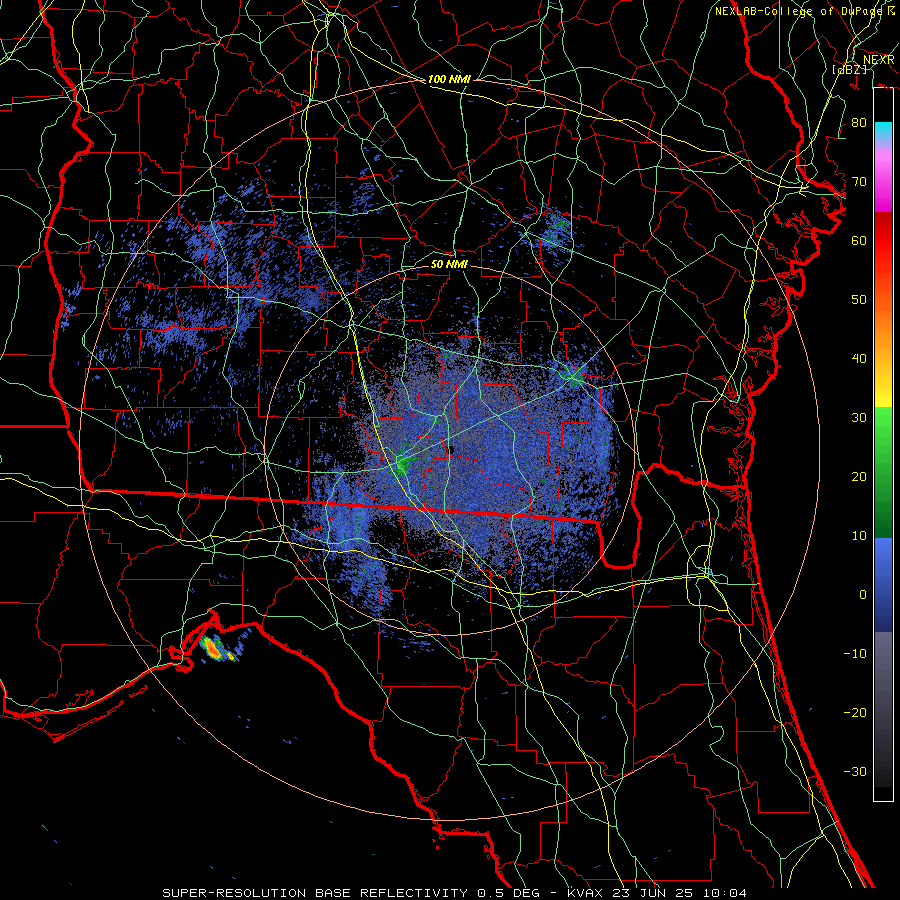Select the -10 value on the dBZ scale
Viewport: 900px width, 900px height.
click(x=855, y=653)
